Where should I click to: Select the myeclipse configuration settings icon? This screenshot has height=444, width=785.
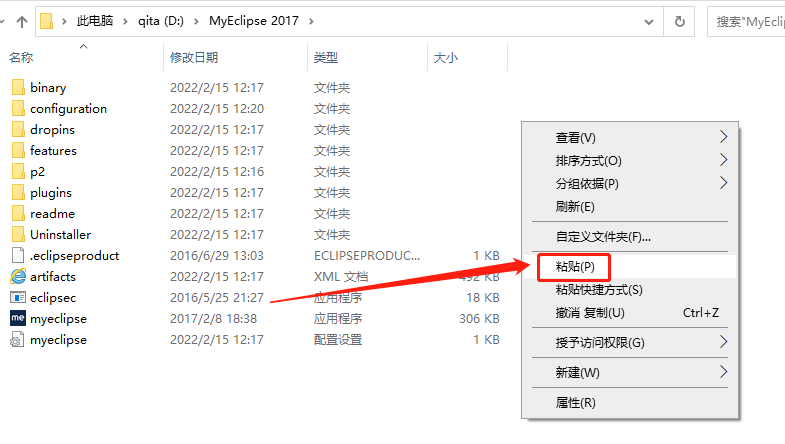coord(18,339)
